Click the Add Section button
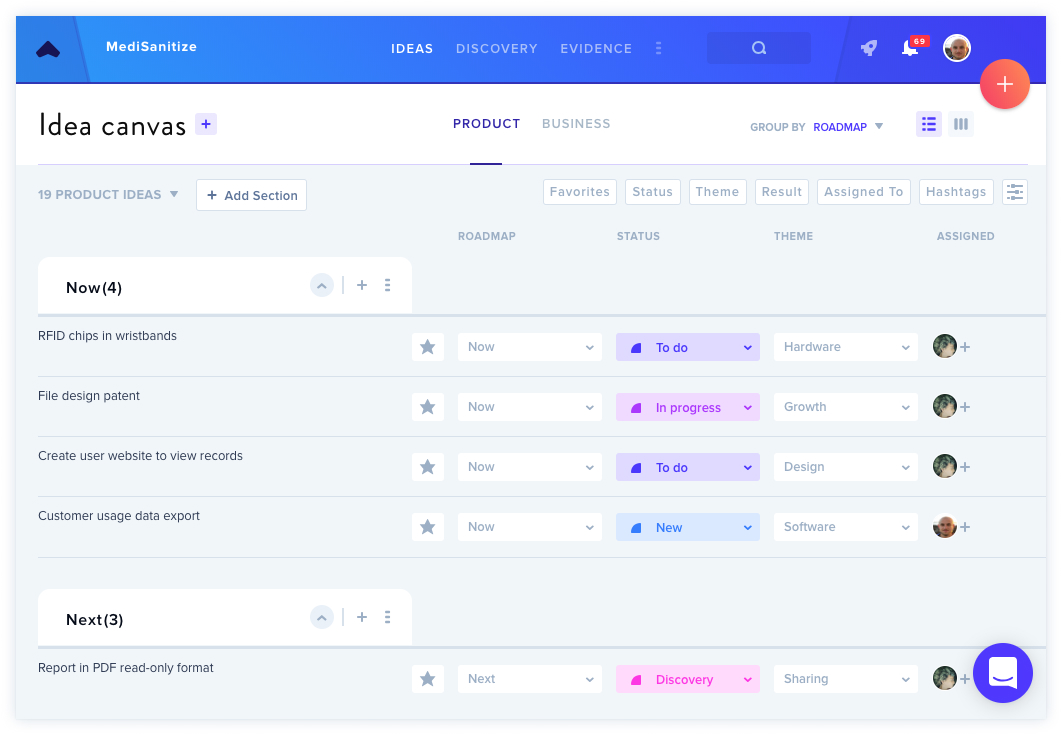The height and width of the screenshot is (735, 1062). (x=251, y=195)
